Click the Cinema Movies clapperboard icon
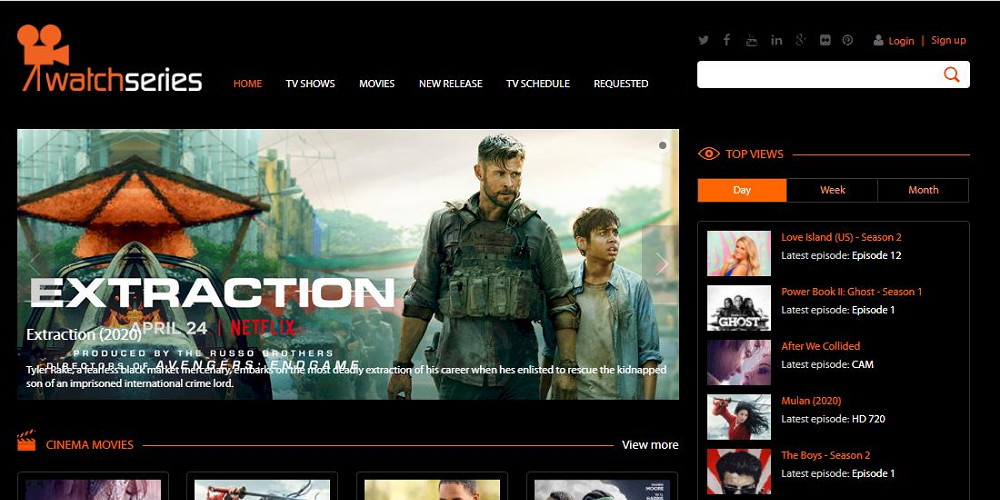 coord(26,441)
